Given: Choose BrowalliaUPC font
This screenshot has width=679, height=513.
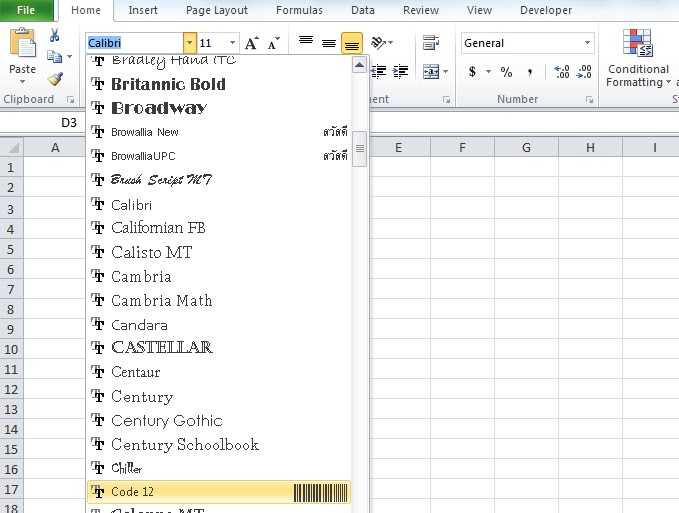Looking at the screenshot, I should point(219,156).
